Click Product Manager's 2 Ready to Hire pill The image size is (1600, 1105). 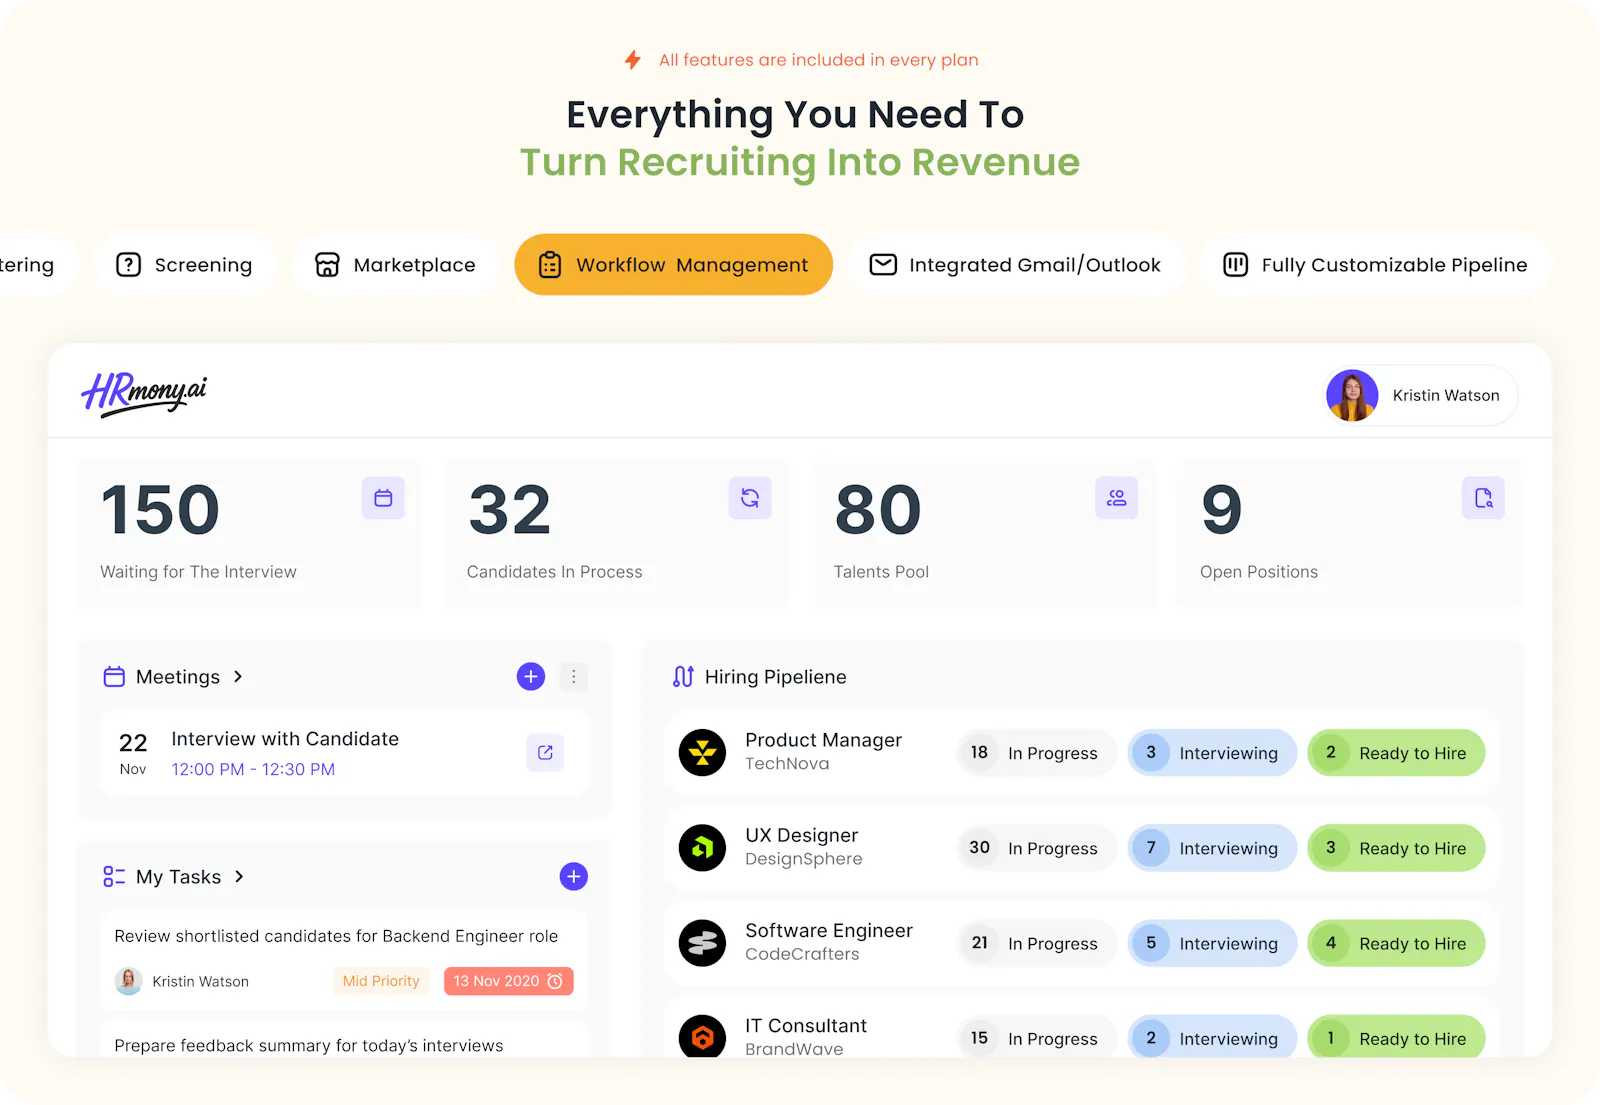(x=1396, y=753)
